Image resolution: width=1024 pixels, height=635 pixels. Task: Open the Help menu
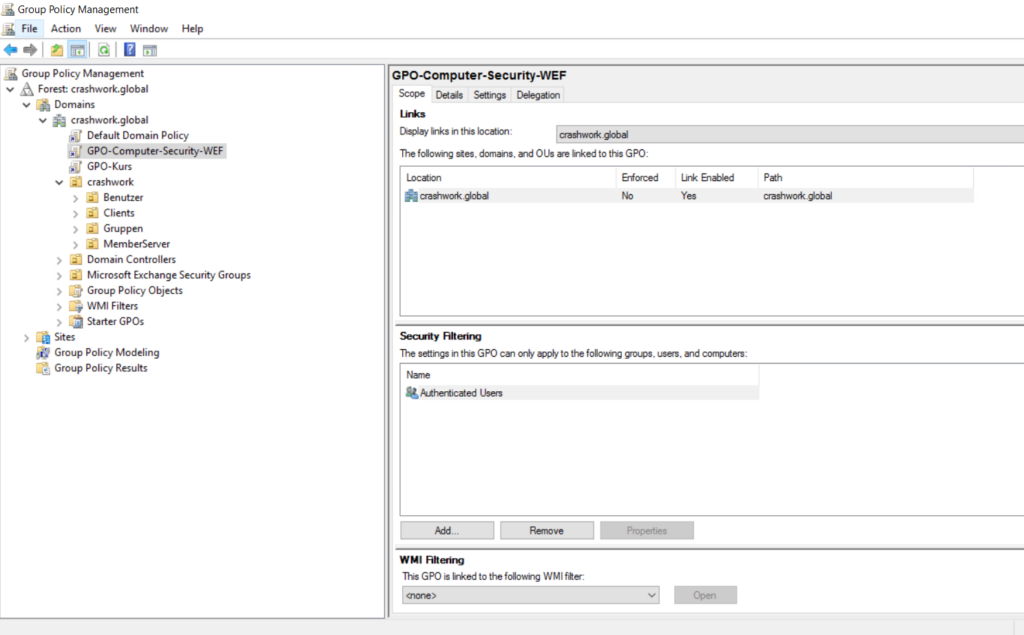tap(193, 29)
